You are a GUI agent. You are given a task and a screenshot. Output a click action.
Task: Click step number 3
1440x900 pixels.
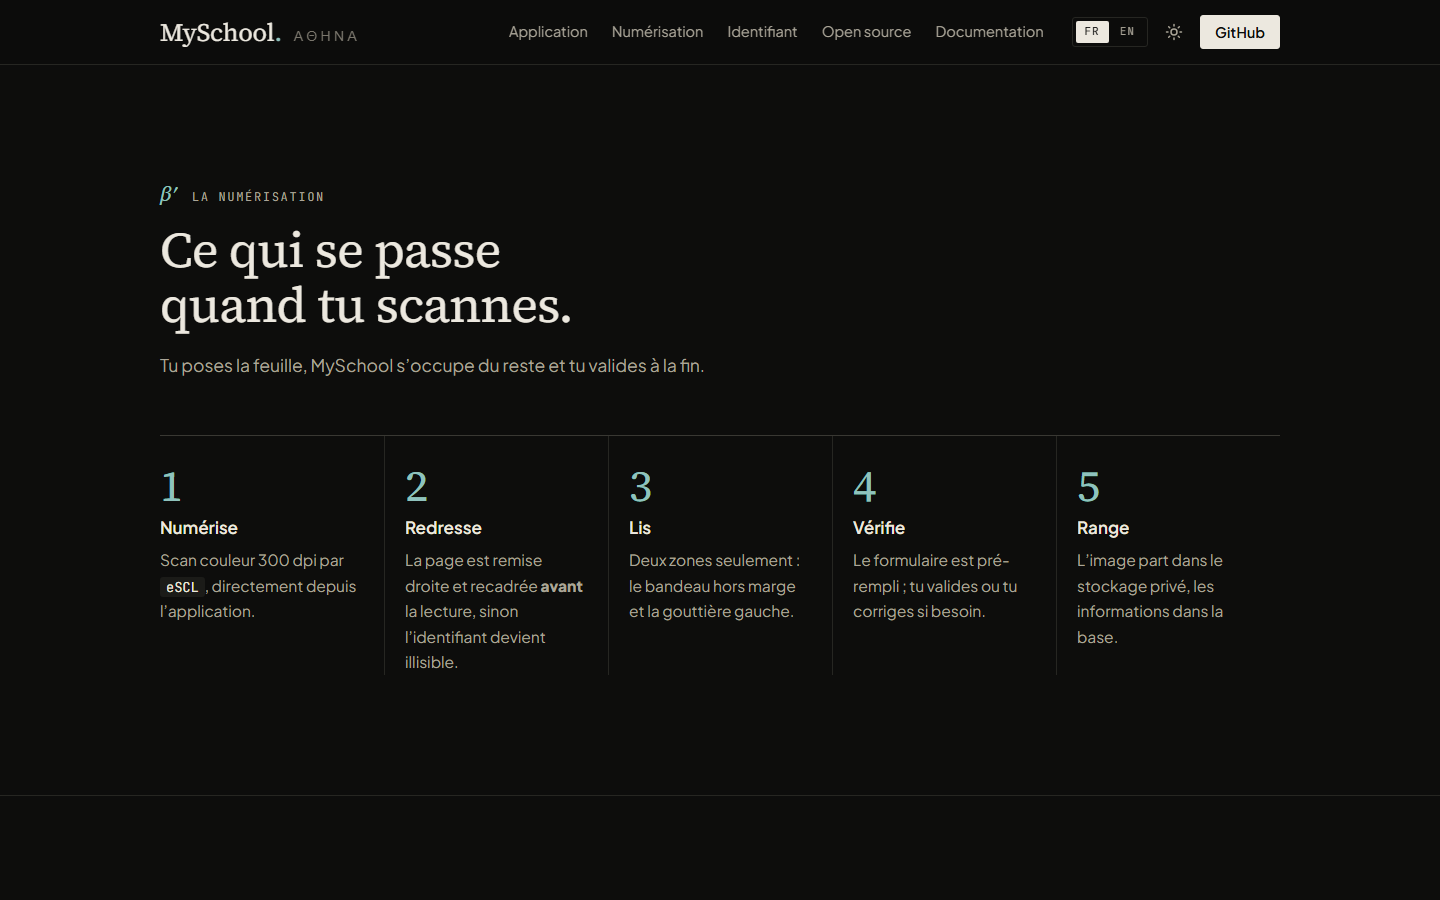tap(640, 487)
